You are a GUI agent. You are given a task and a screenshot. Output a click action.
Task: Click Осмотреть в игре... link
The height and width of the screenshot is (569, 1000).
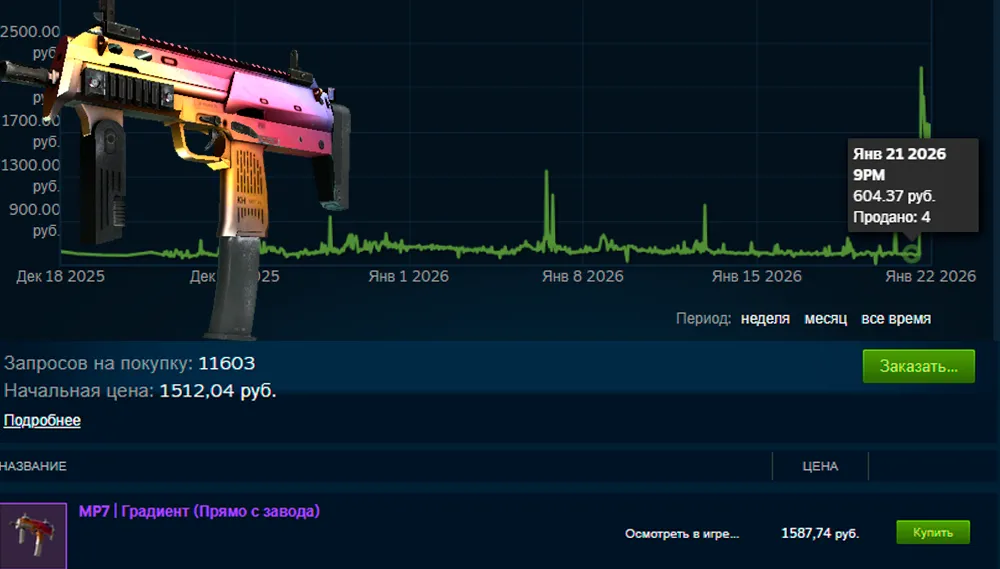682,533
